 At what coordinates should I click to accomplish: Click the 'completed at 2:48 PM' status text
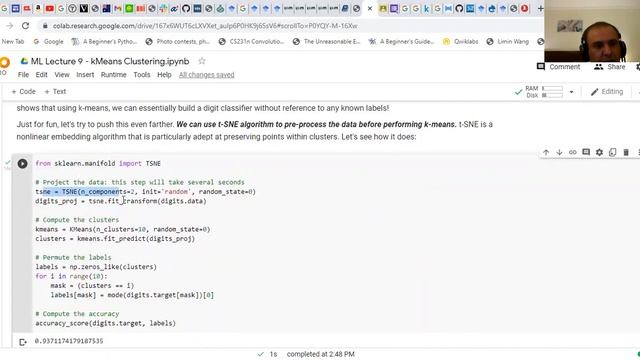coord(320,354)
